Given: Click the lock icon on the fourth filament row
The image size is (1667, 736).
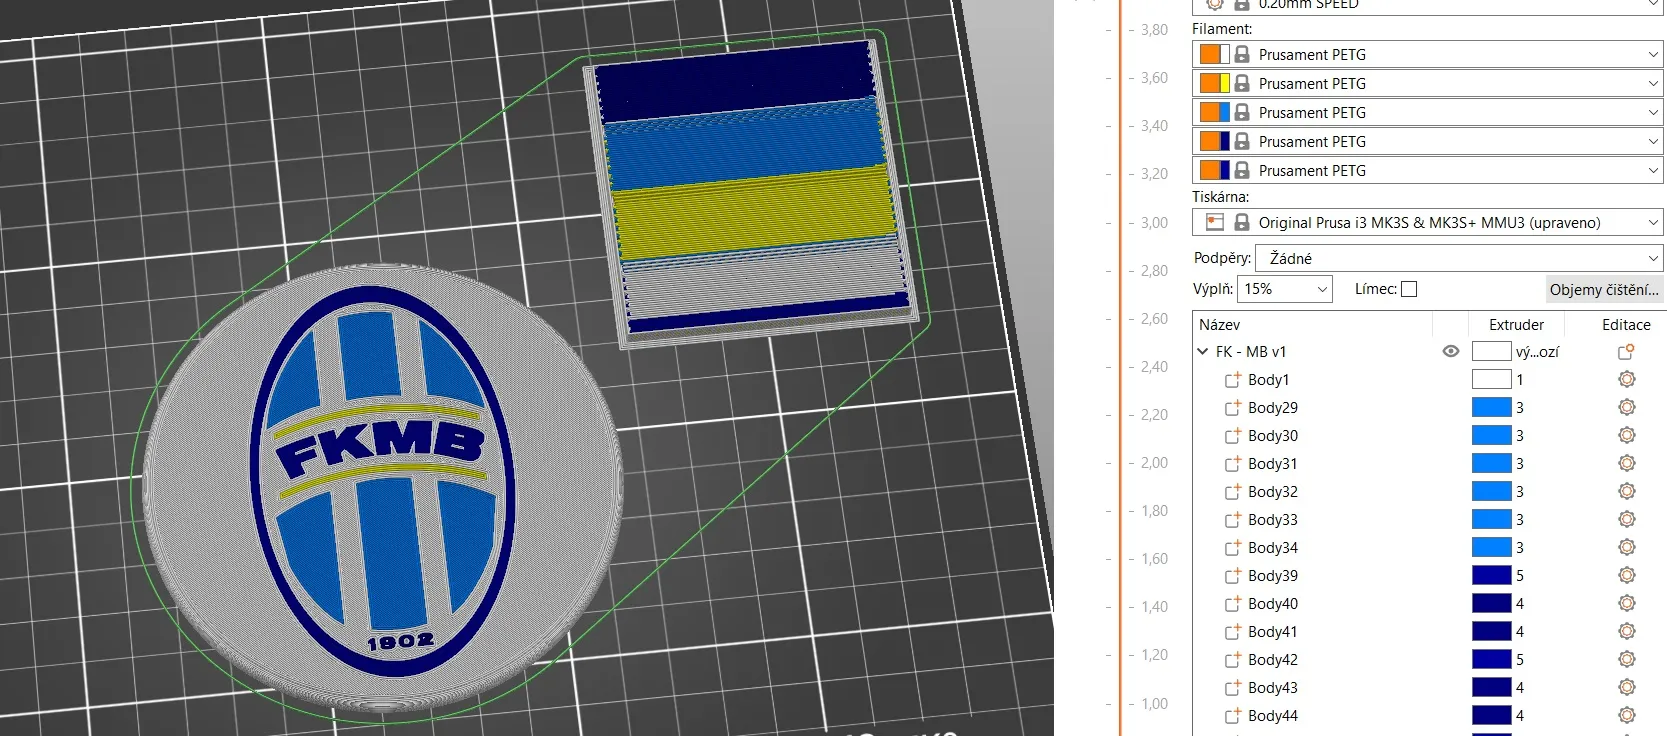Looking at the screenshot, I should click(1242, 141).
